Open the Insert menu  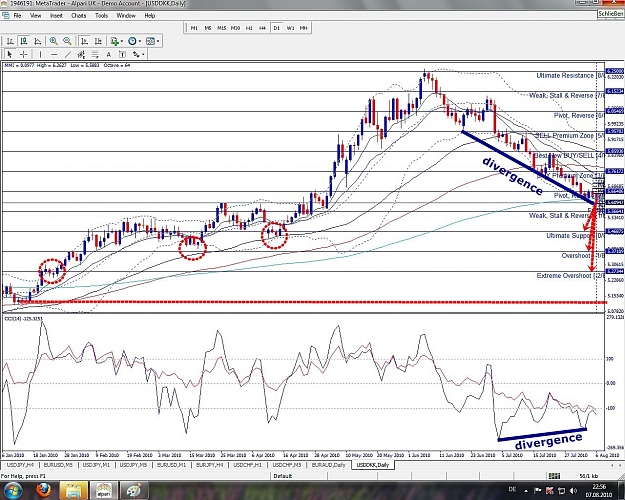[x=56, y=16]
